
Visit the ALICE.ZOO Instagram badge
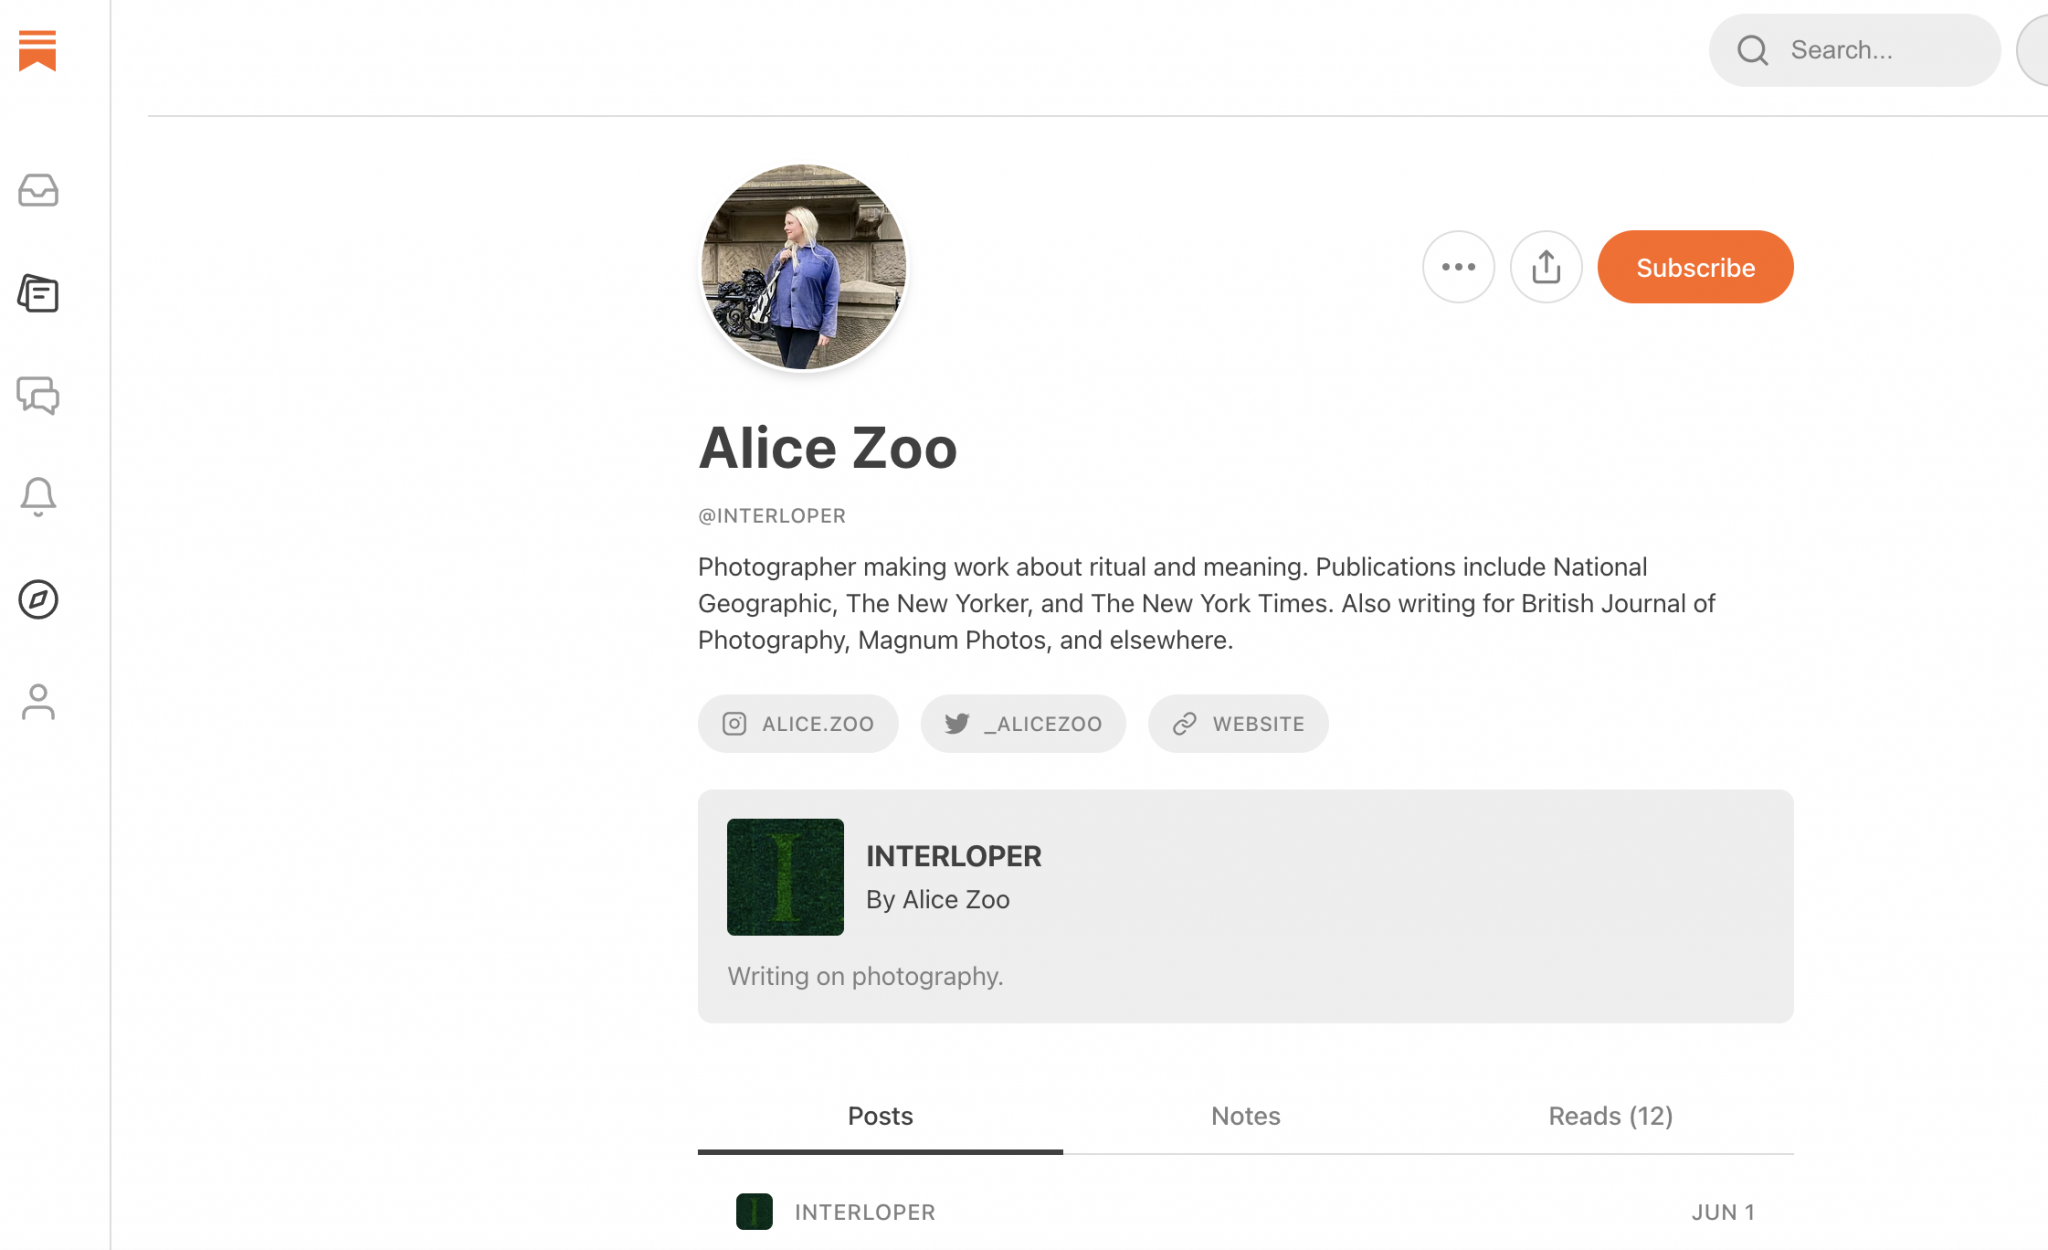[x=797, y=723]
